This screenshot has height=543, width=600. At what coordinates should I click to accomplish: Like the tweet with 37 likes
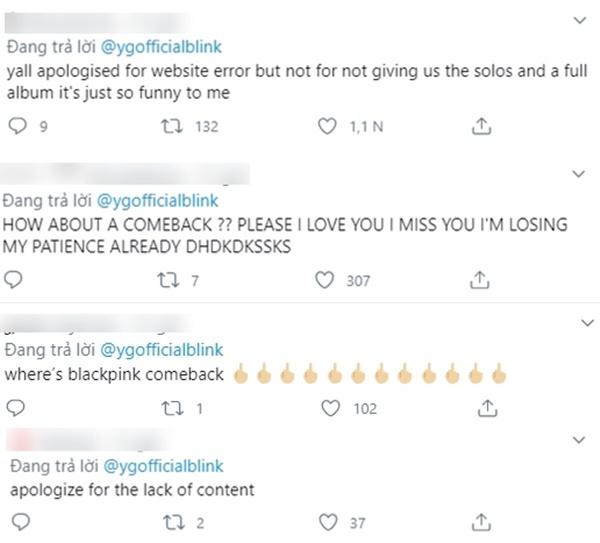pos(325,523)
